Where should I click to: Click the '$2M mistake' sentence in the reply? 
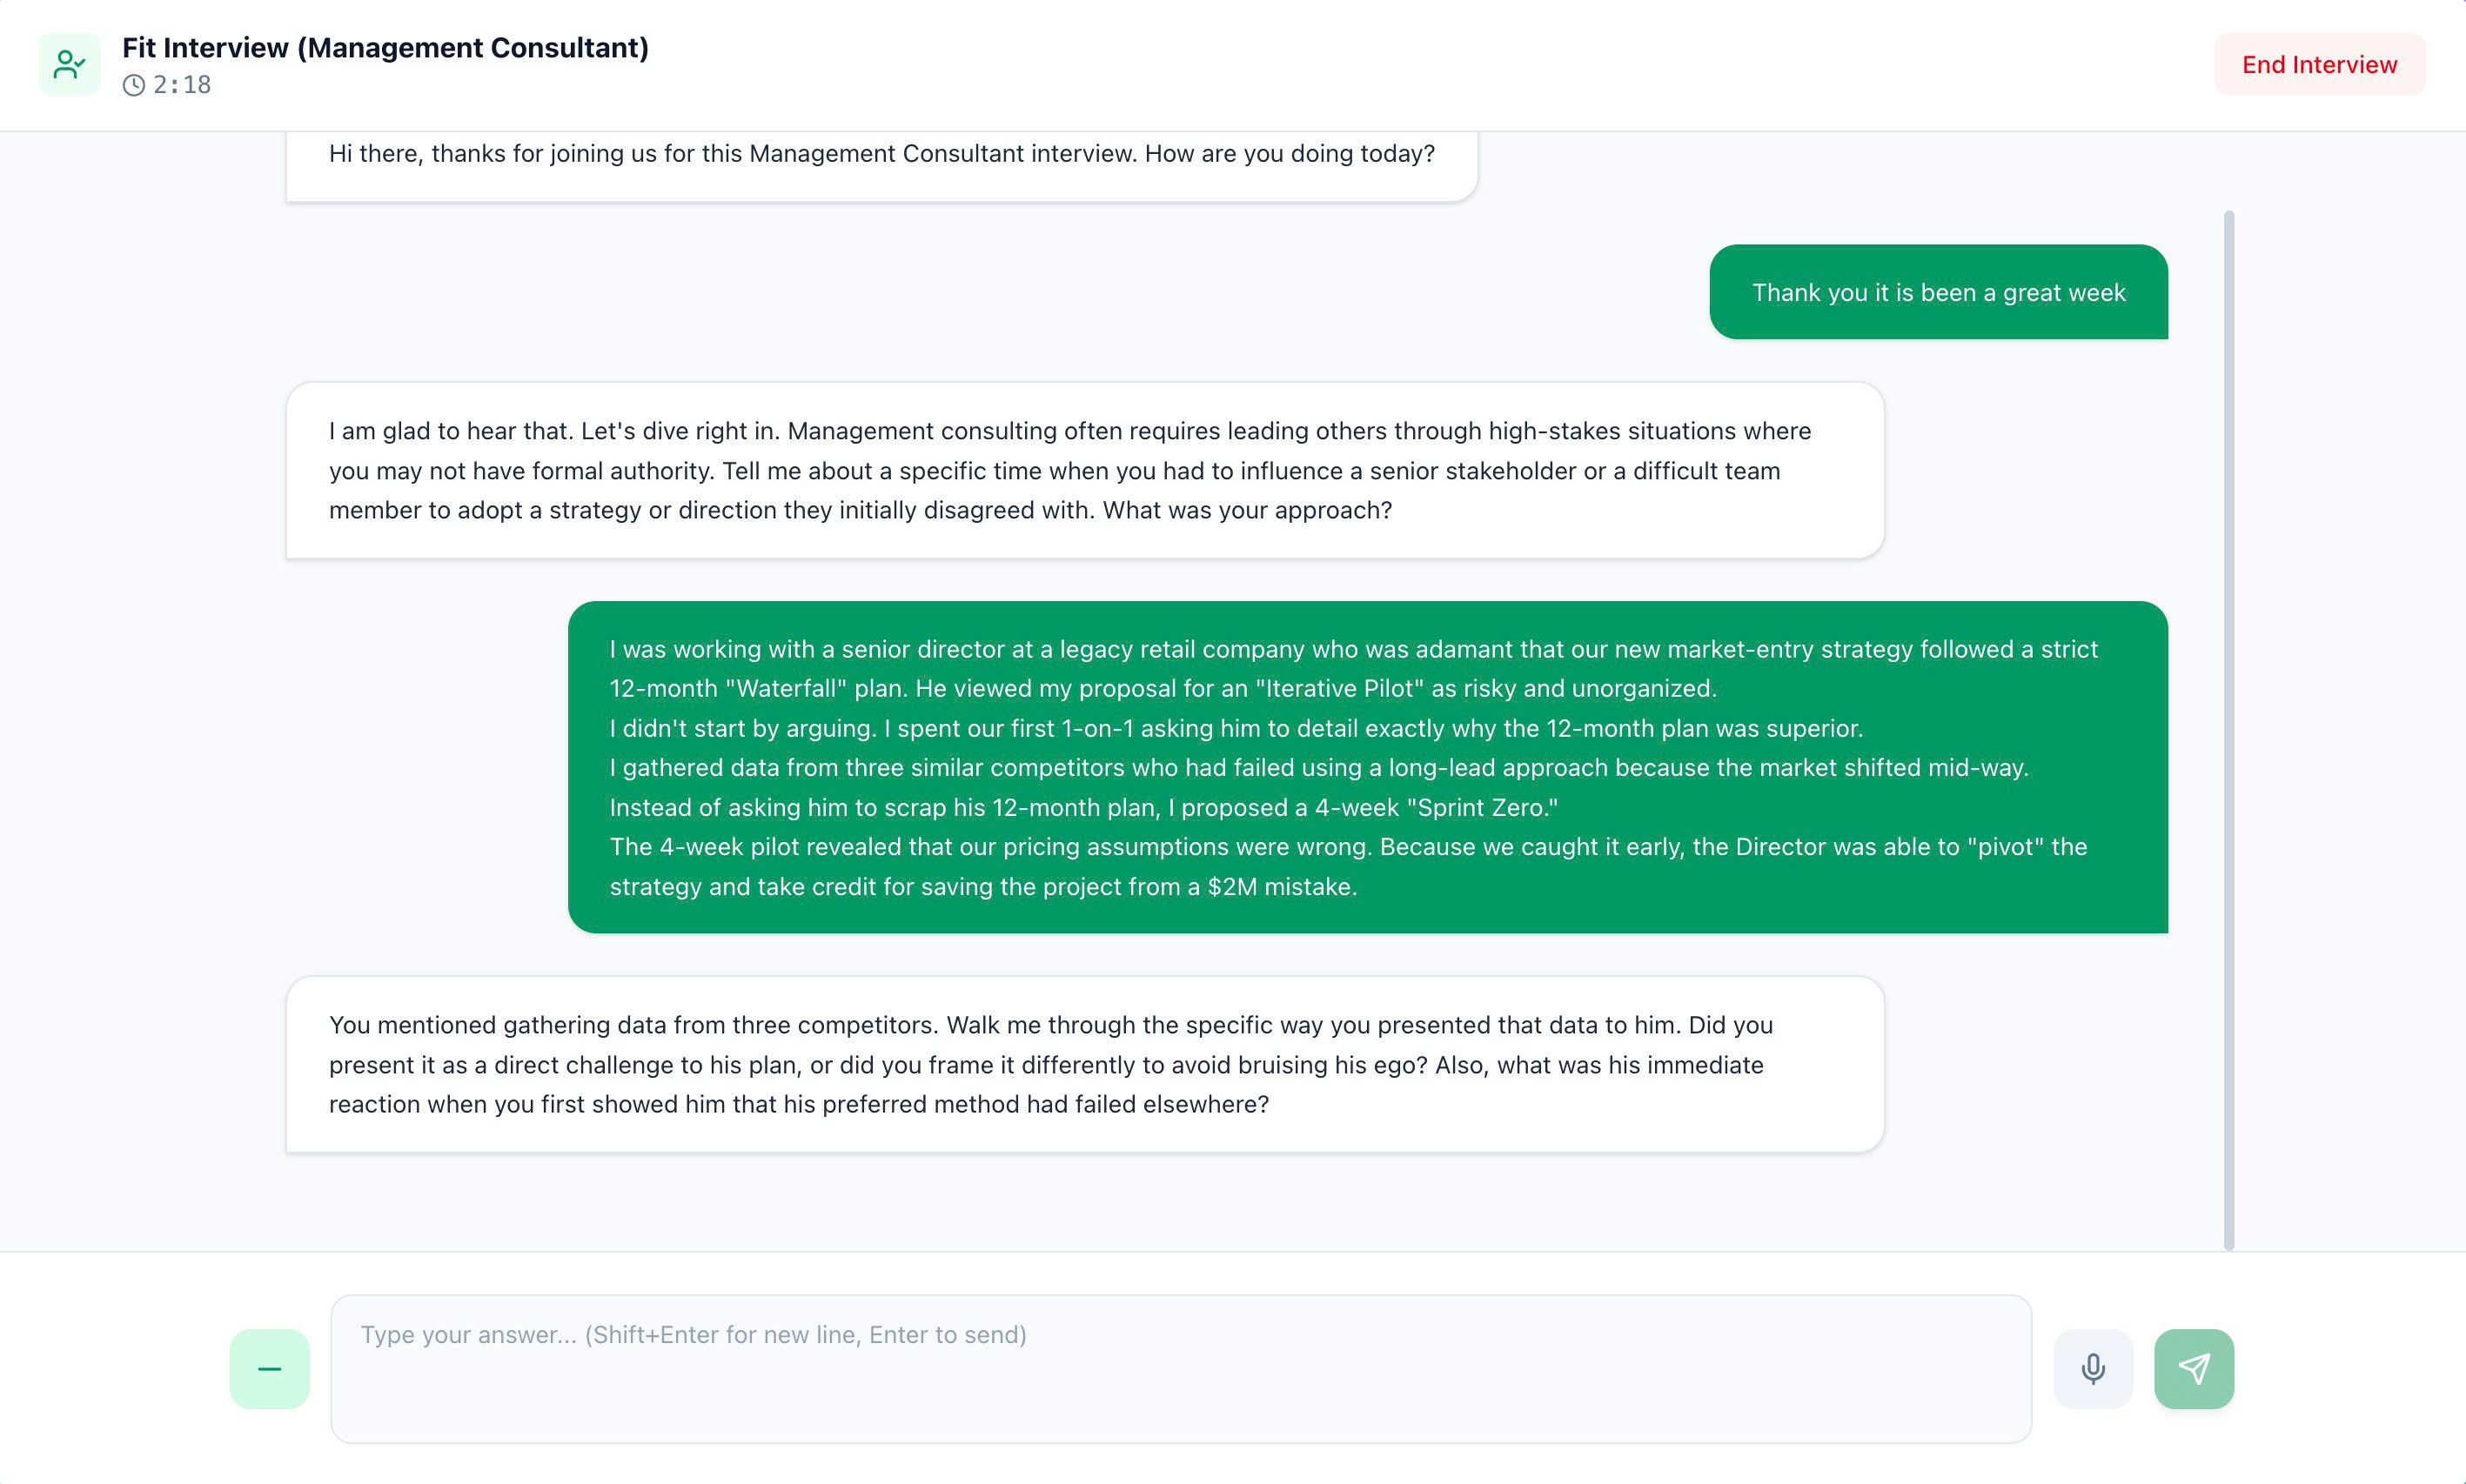(x=1281, y=887)
